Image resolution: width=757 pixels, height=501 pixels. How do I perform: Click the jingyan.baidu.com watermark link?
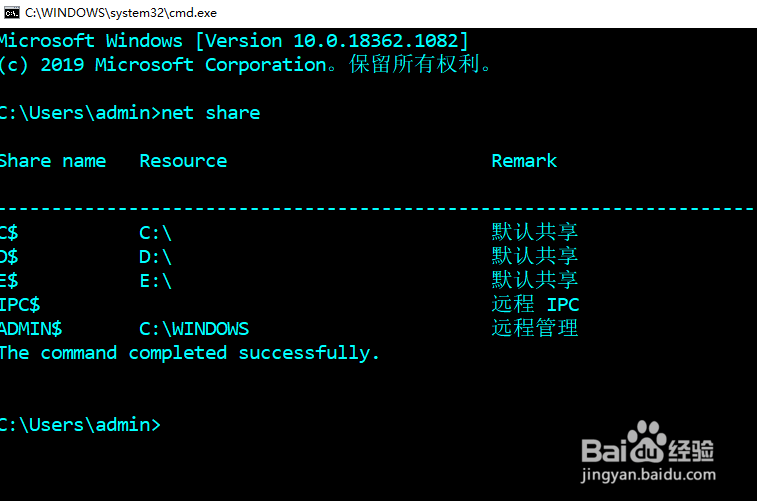pyautogui.click(x=648, y=475)
